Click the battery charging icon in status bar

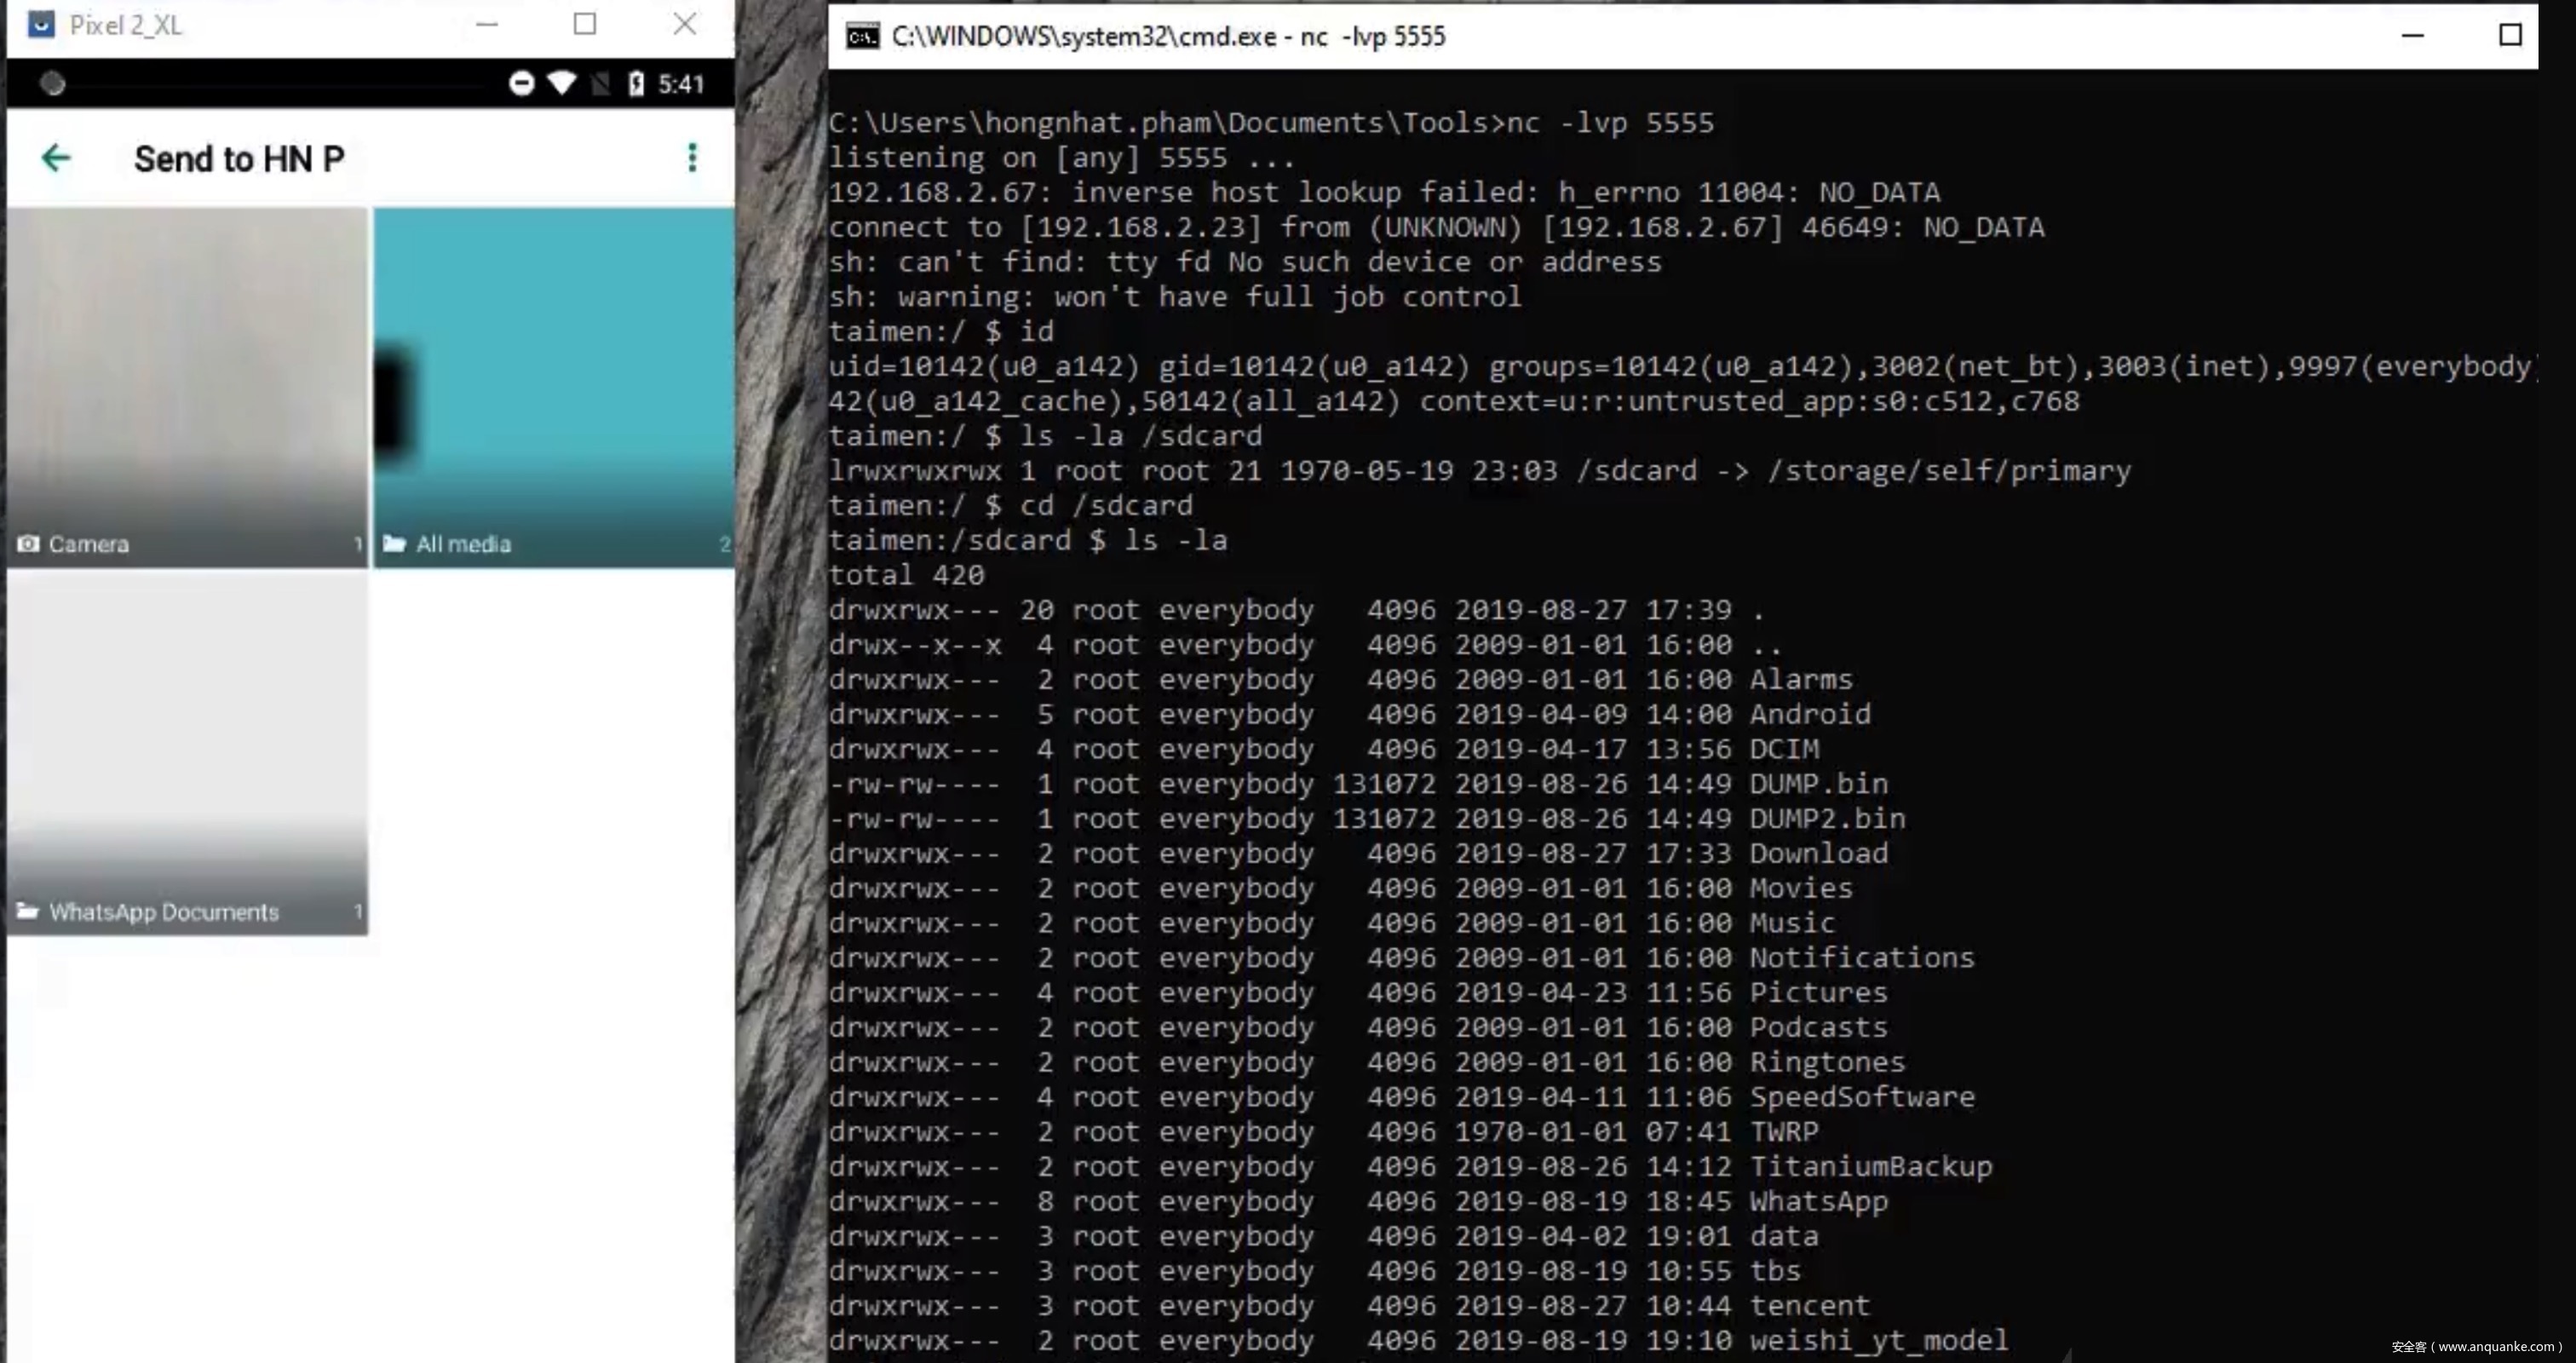tap(636, 84)
